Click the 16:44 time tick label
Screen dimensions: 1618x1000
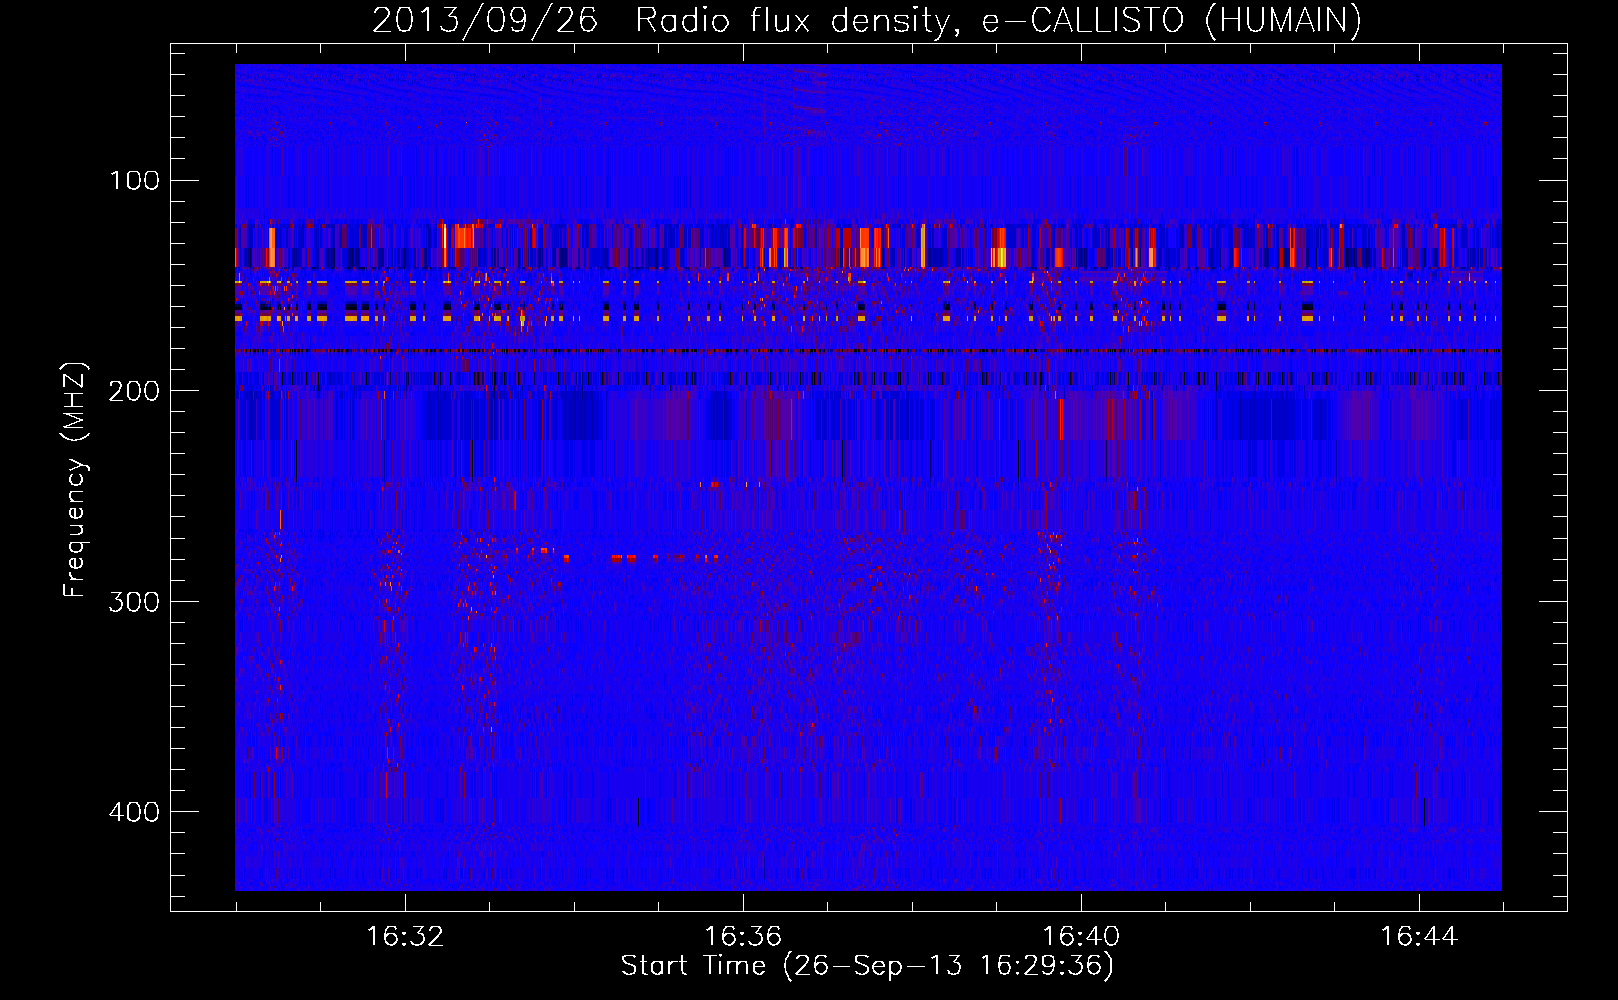pyautogui.click(x=1419, y=937)
